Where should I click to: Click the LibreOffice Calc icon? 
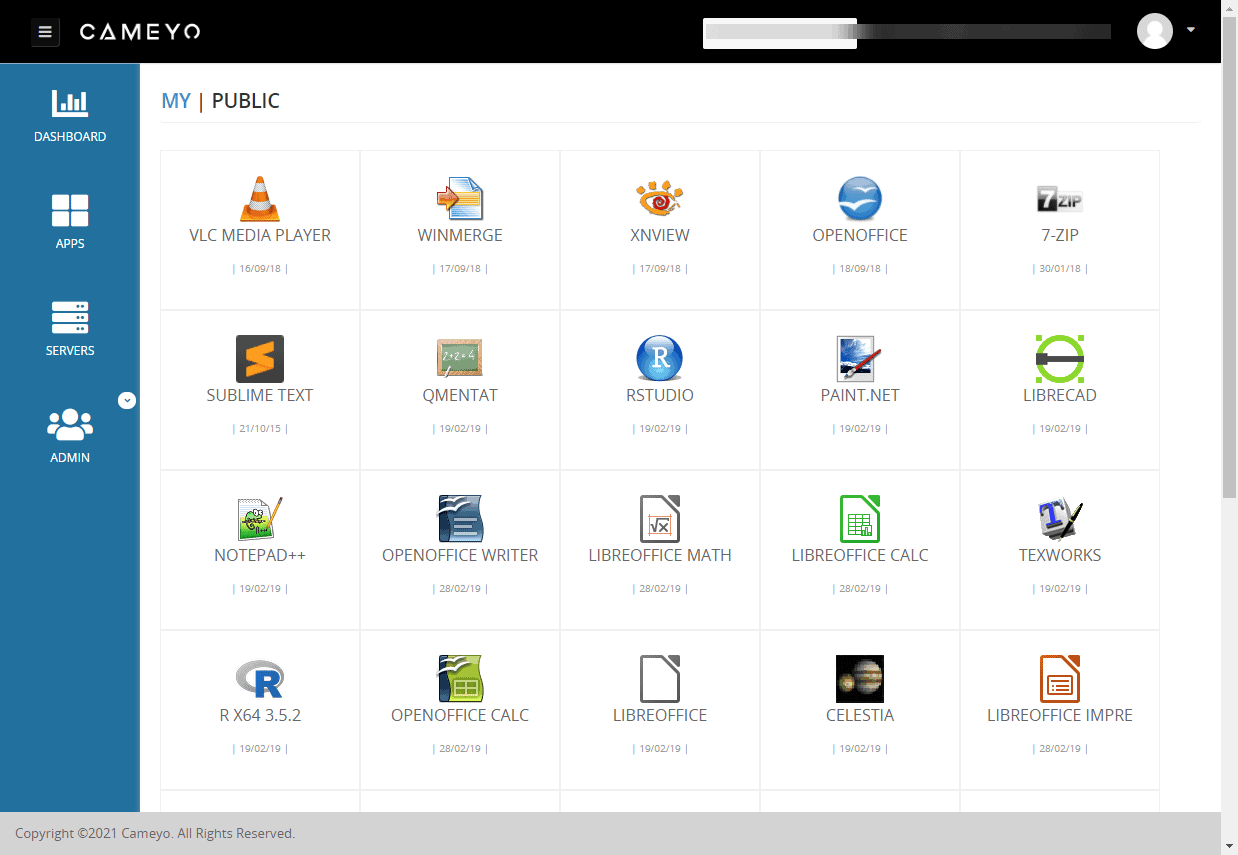pos(860,518)
